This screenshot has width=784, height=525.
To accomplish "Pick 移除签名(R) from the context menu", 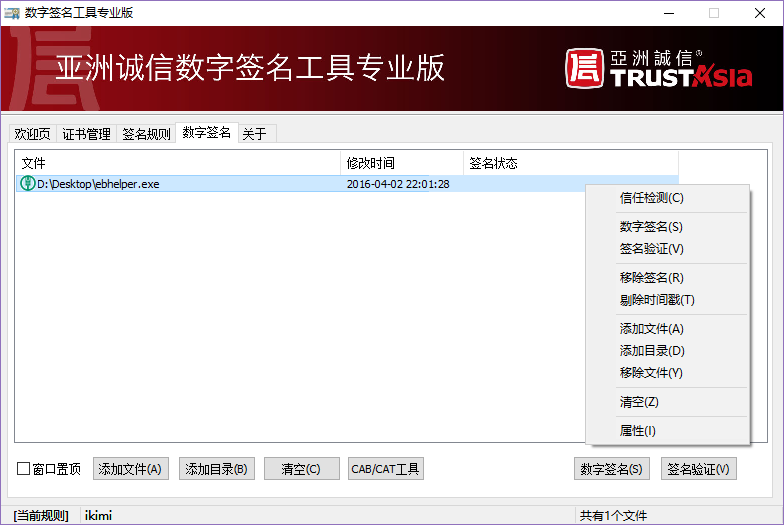I will pos(667,278).
